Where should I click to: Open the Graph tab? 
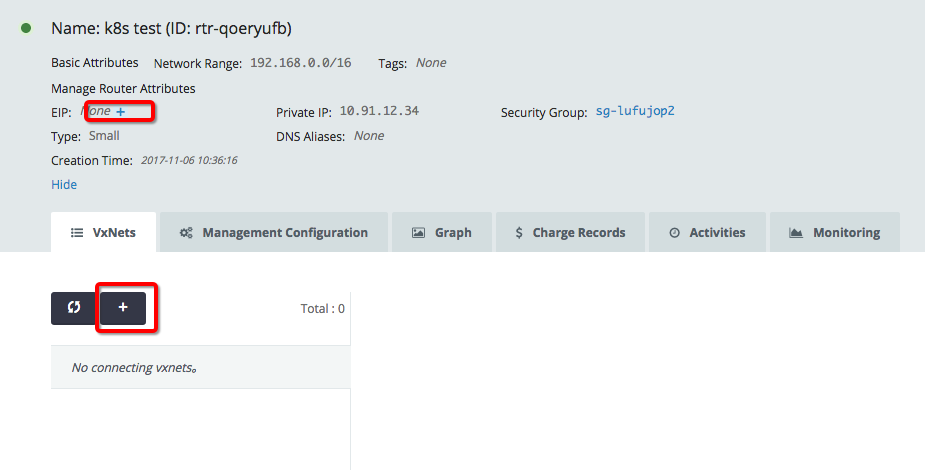pos(442,232)
